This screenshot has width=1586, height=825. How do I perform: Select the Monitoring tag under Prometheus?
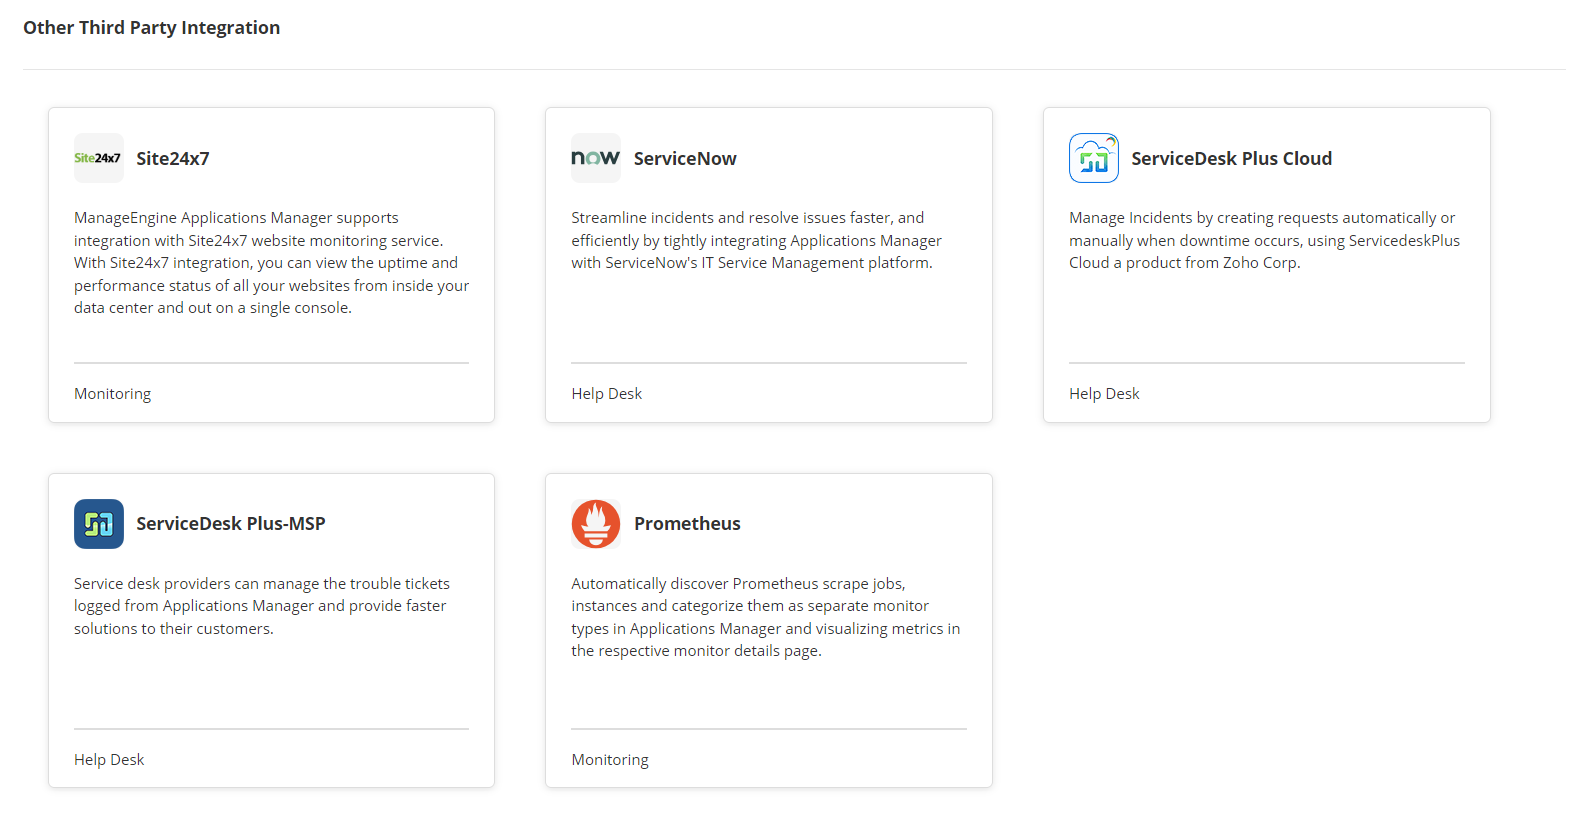coord(610,759)
